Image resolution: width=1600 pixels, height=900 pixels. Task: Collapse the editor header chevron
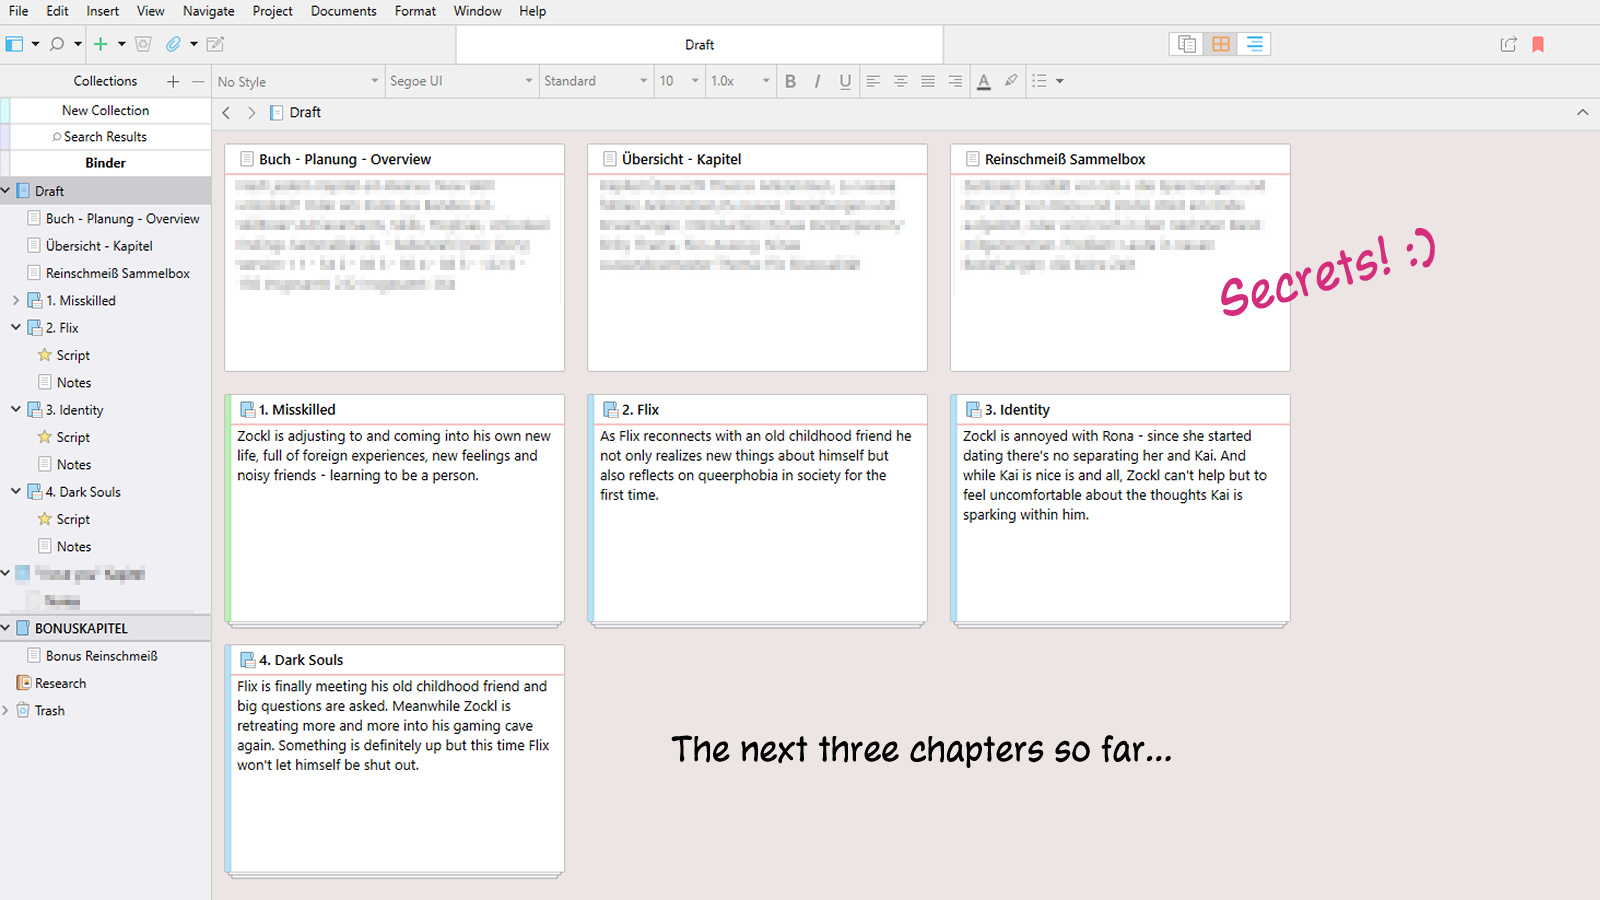tap(1582, 112)
